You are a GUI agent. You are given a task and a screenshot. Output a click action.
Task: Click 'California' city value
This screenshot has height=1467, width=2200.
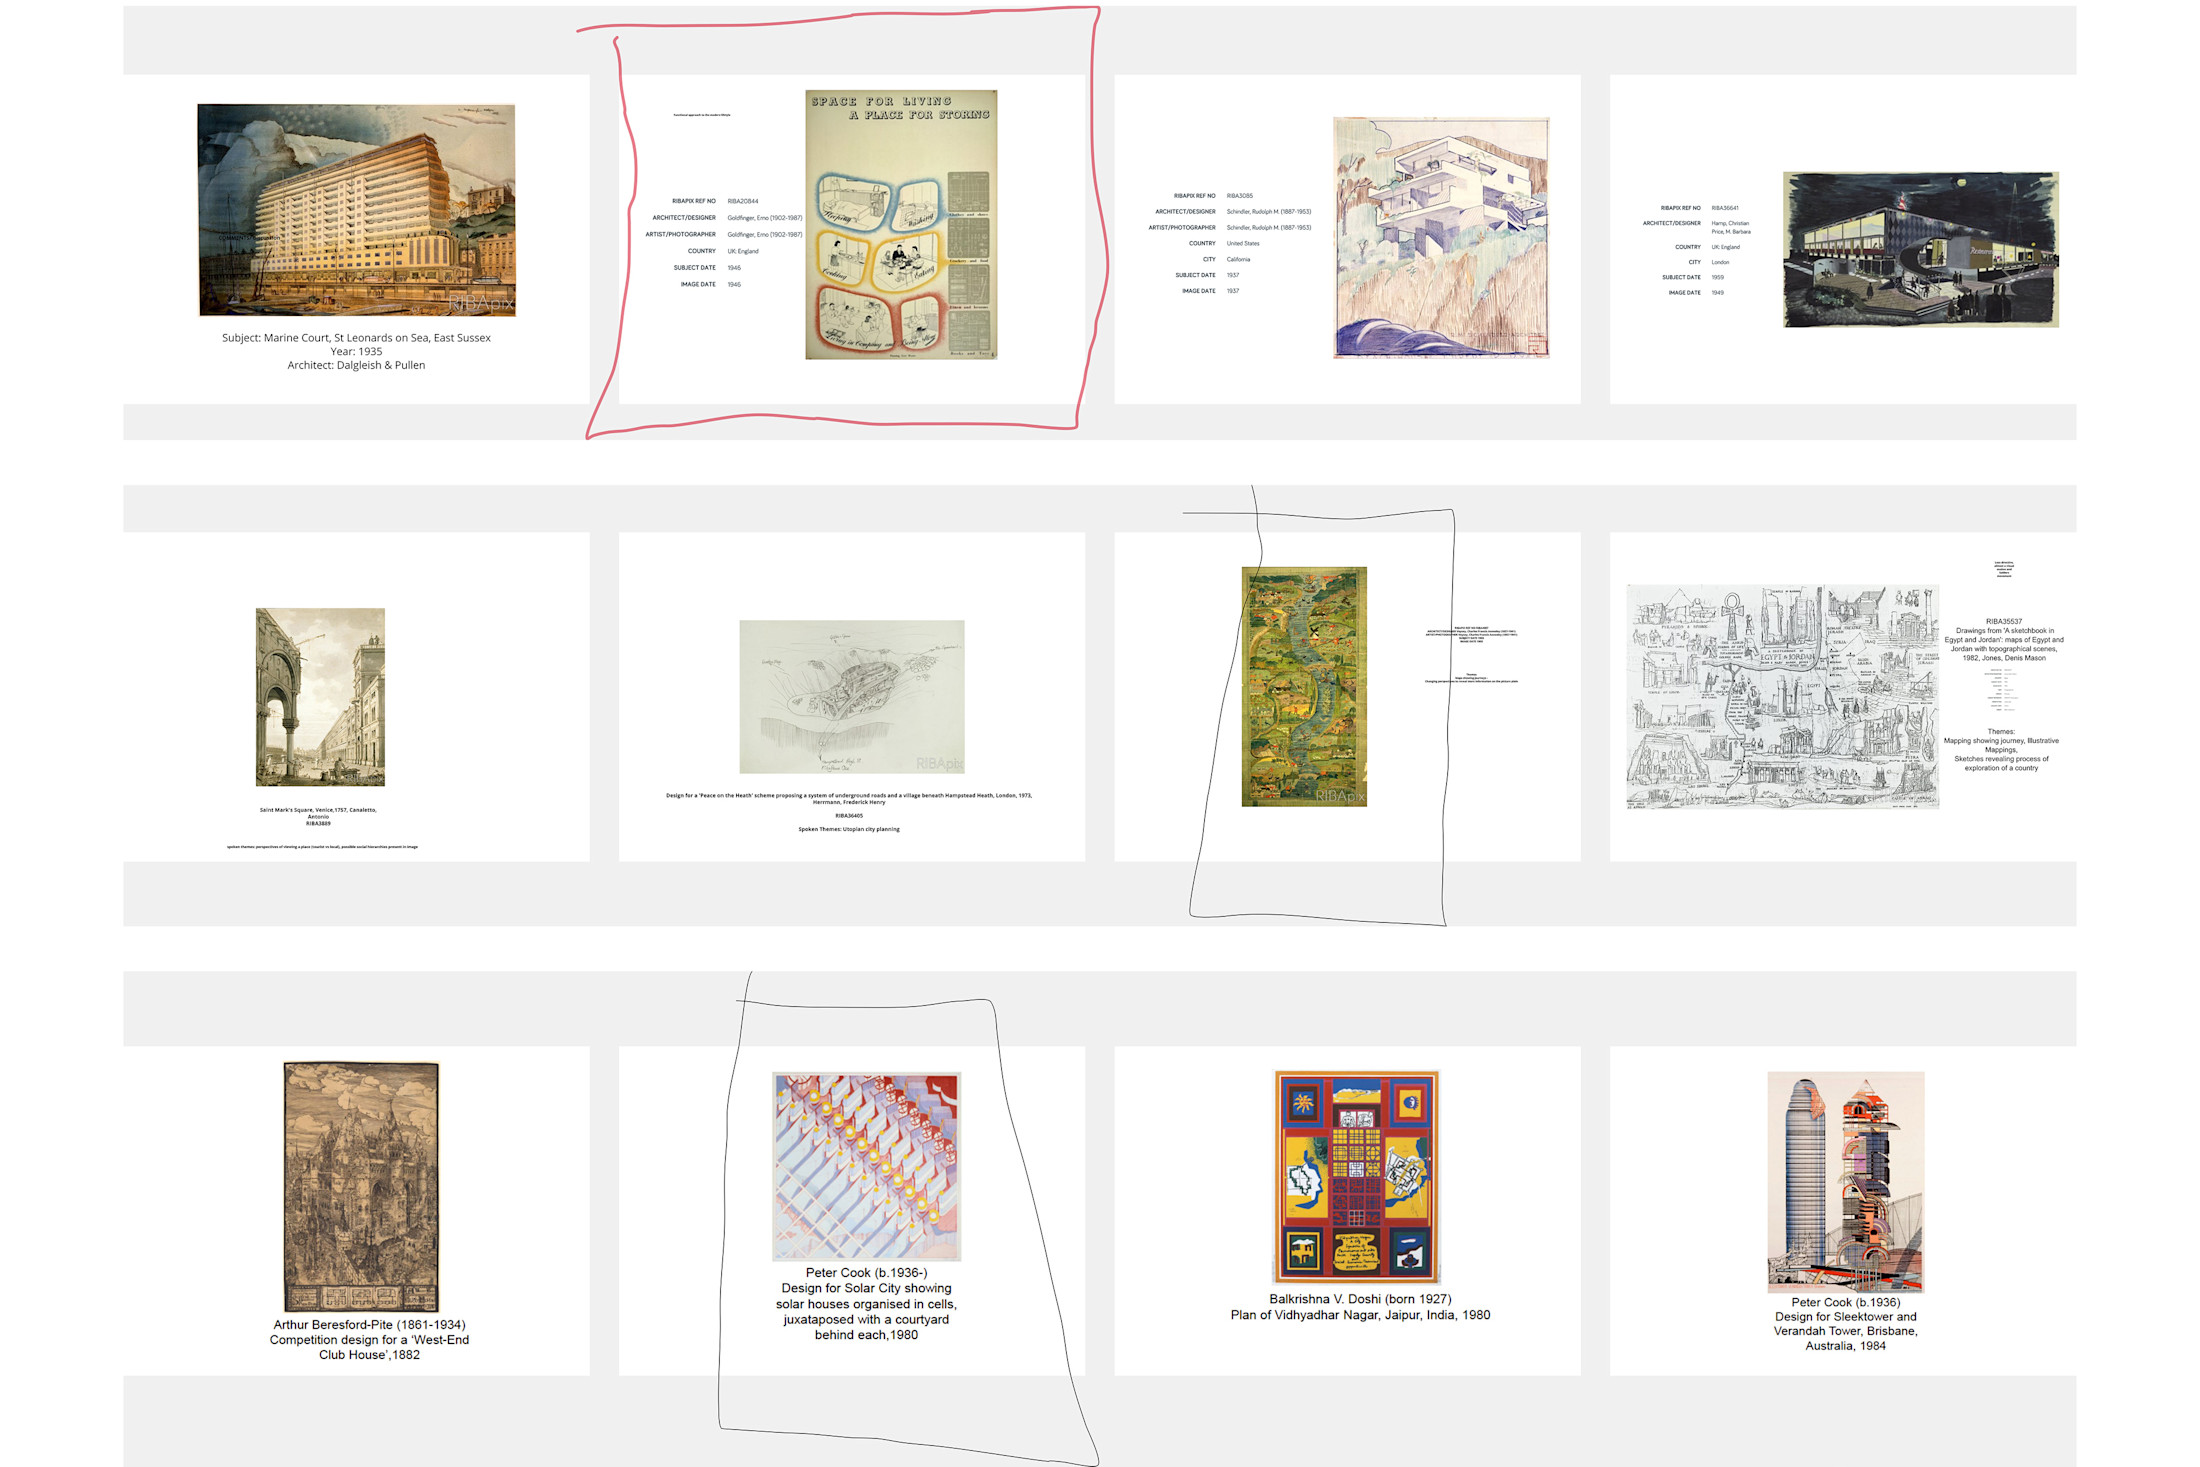click(1239, 260)
